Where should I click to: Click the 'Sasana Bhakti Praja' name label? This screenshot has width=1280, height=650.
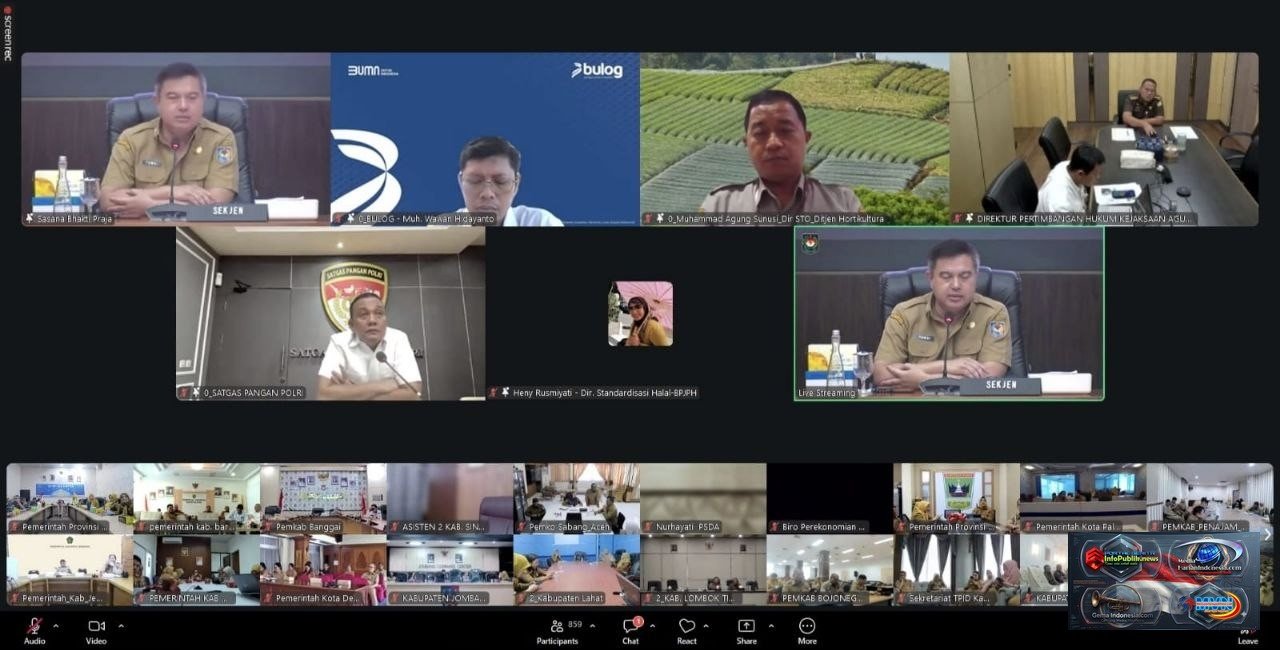tap(77, 219)
